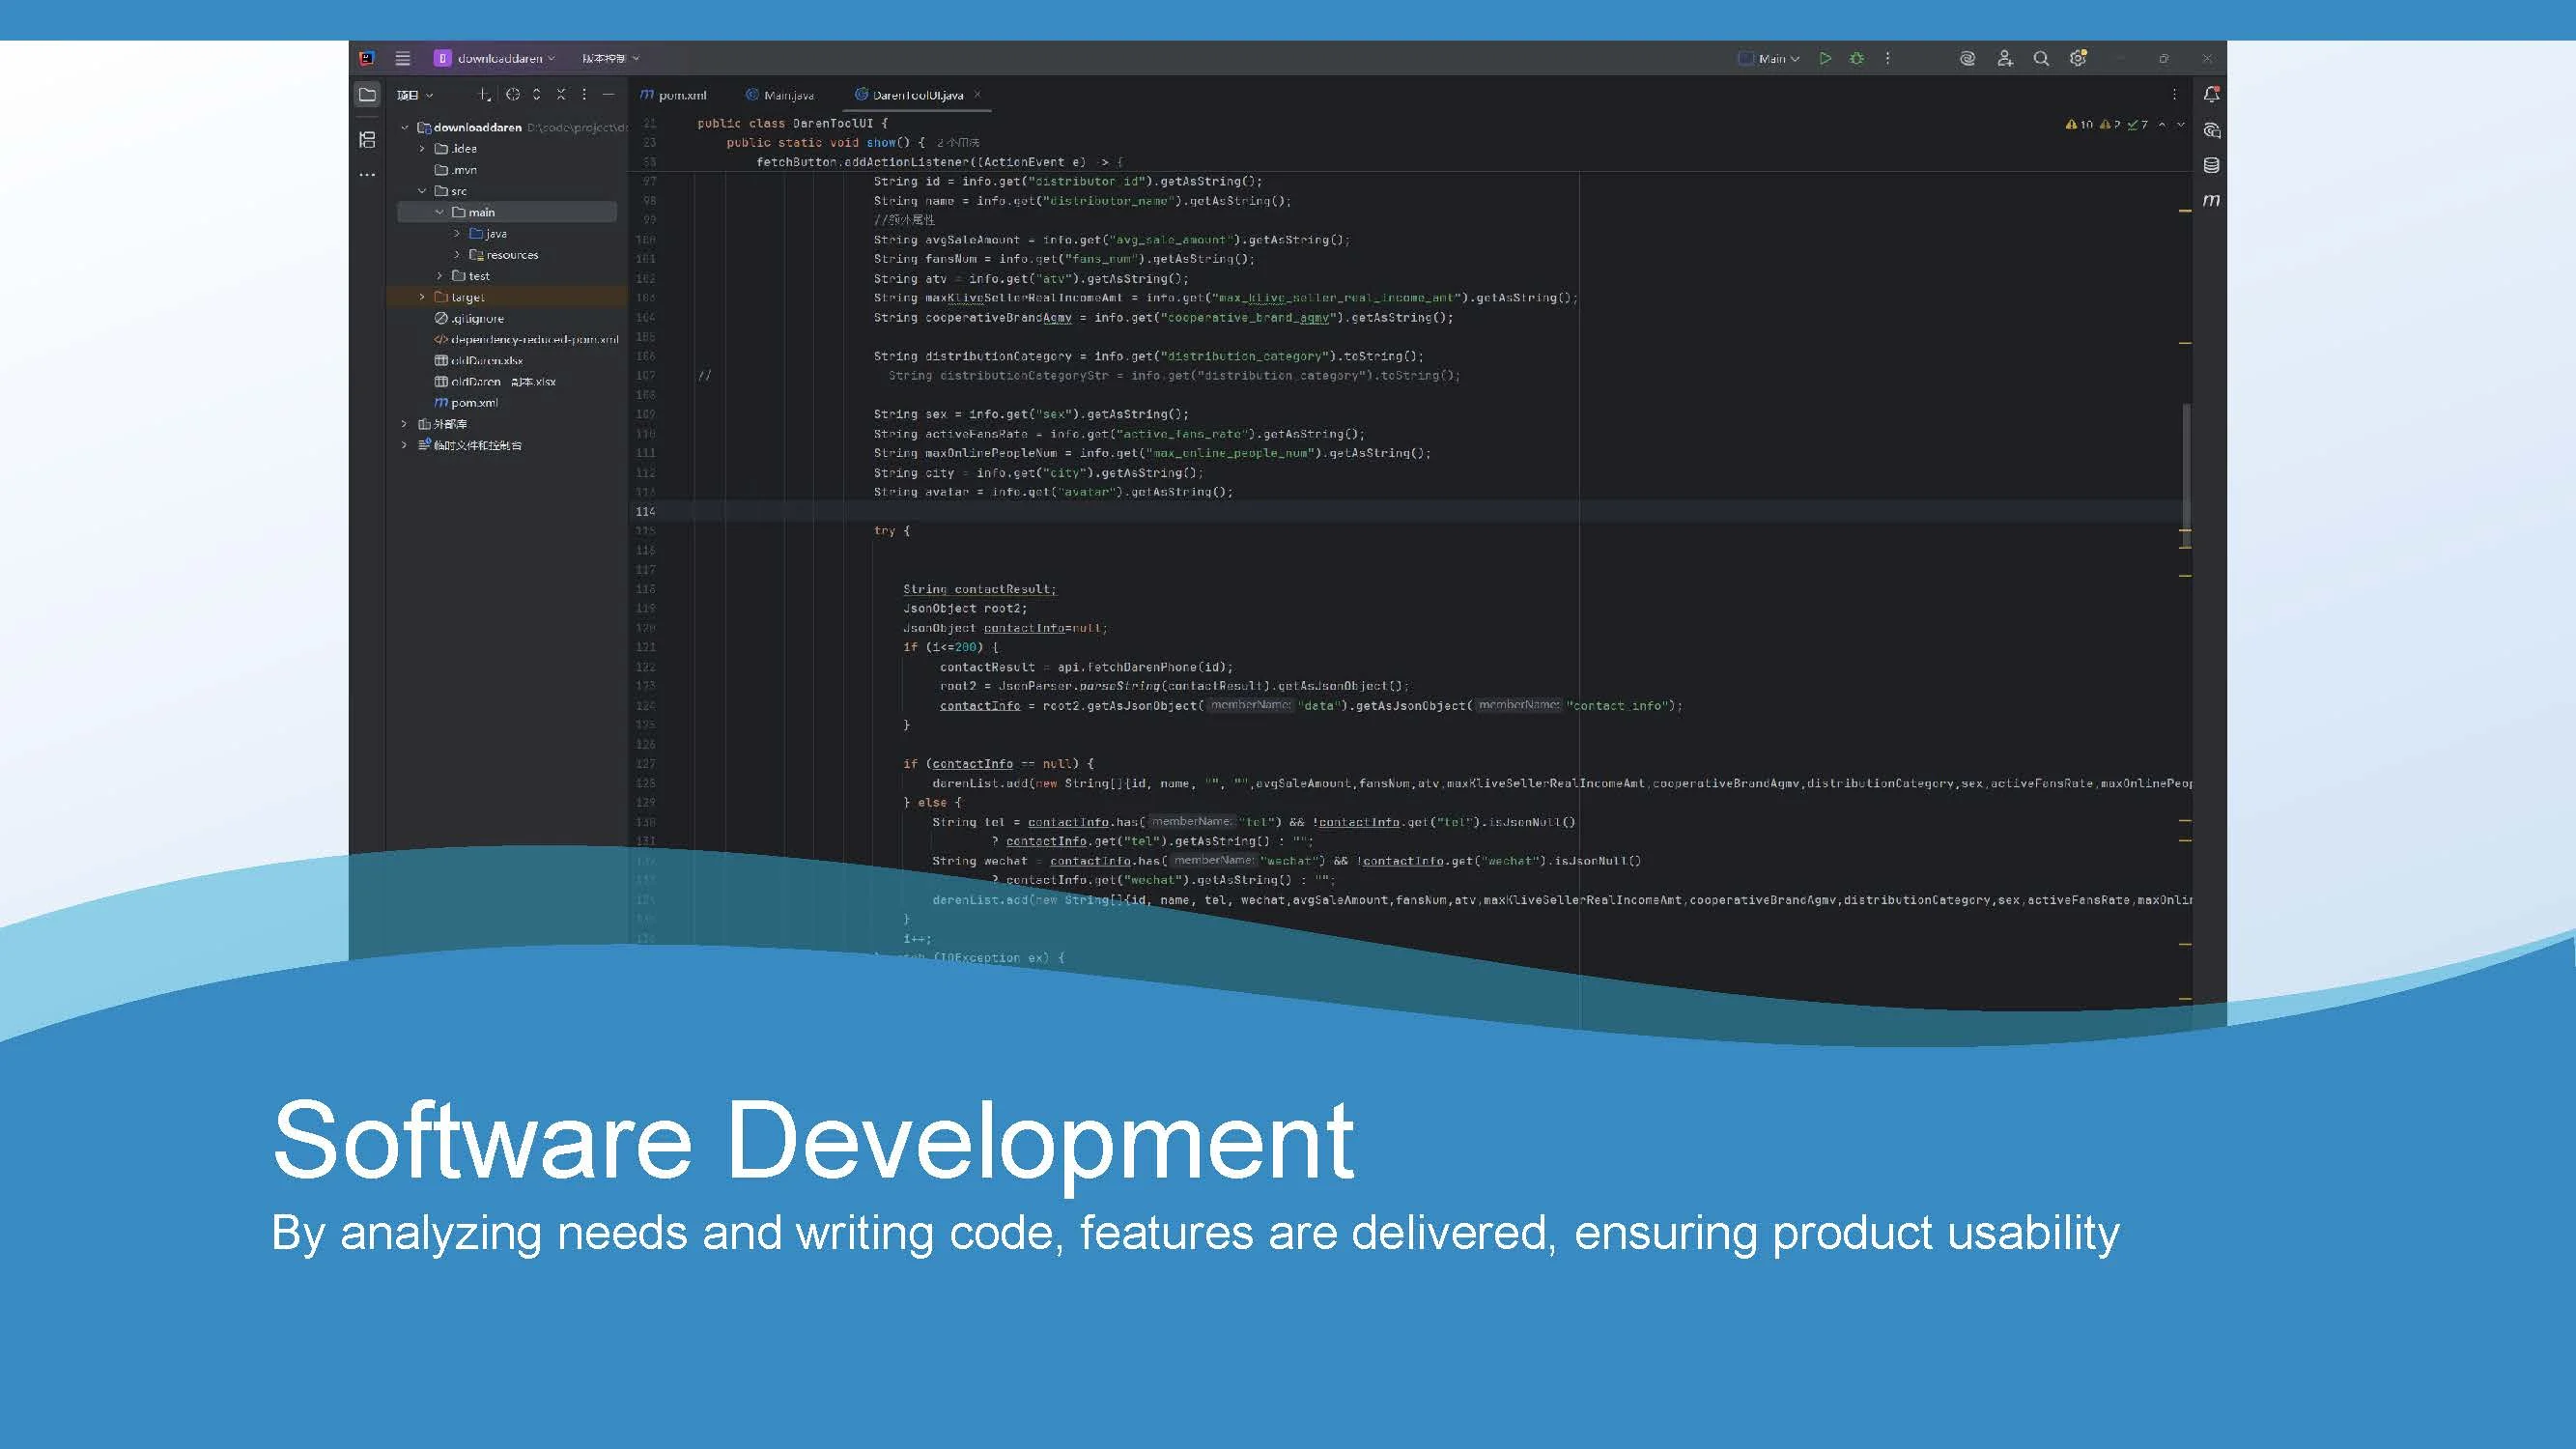Open Code With Me add-user icon

[2004, 58]
